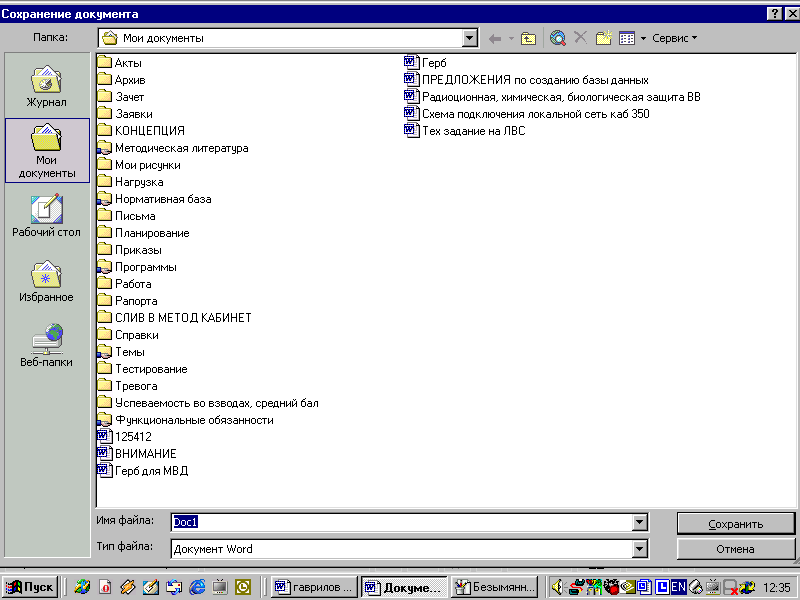Image resolution: width=800 pixels, height=600 pixels.
Task: Select Радиоционная, химическая, биологическая защита ВВ file
Action: 553,97
